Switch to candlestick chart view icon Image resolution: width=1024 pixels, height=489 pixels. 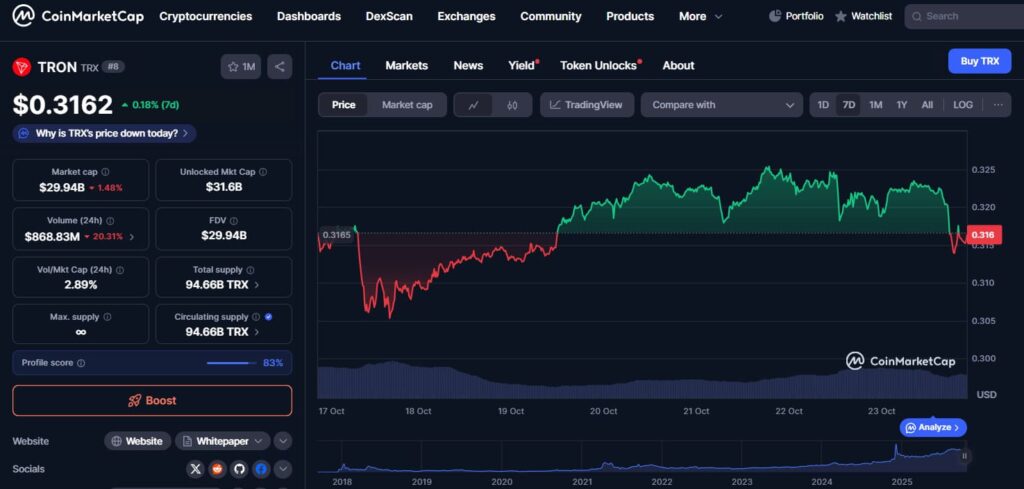pyautogui.click(x=512, y=105)
